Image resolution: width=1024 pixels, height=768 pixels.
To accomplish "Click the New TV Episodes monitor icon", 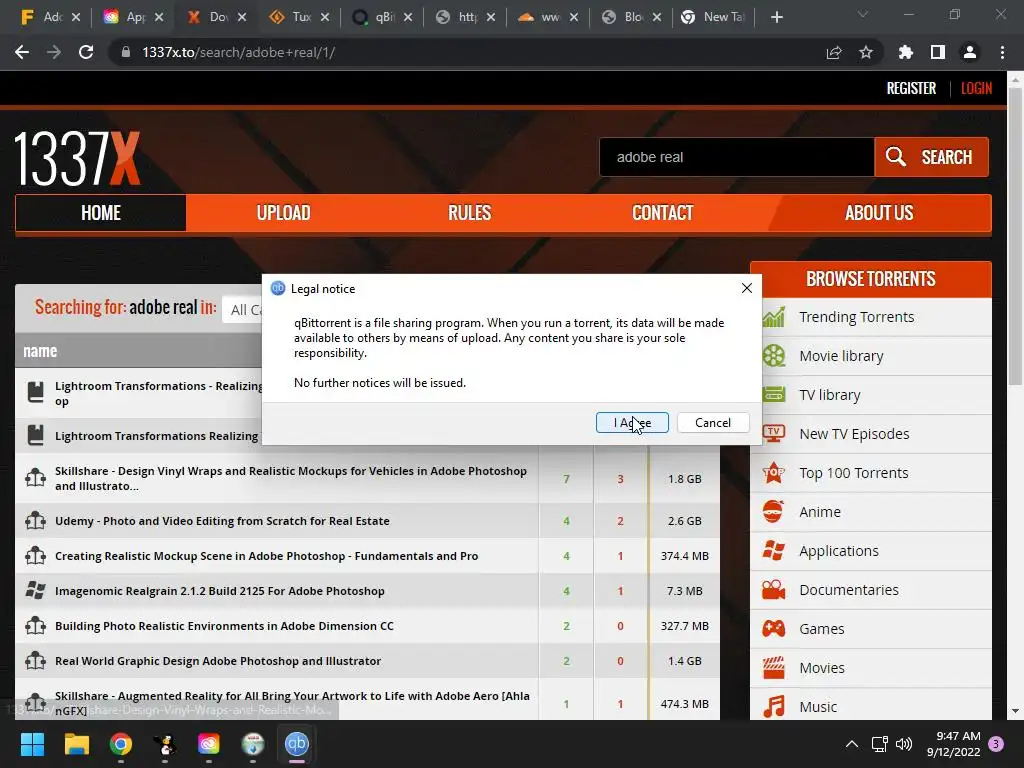I will pos(774,434).
